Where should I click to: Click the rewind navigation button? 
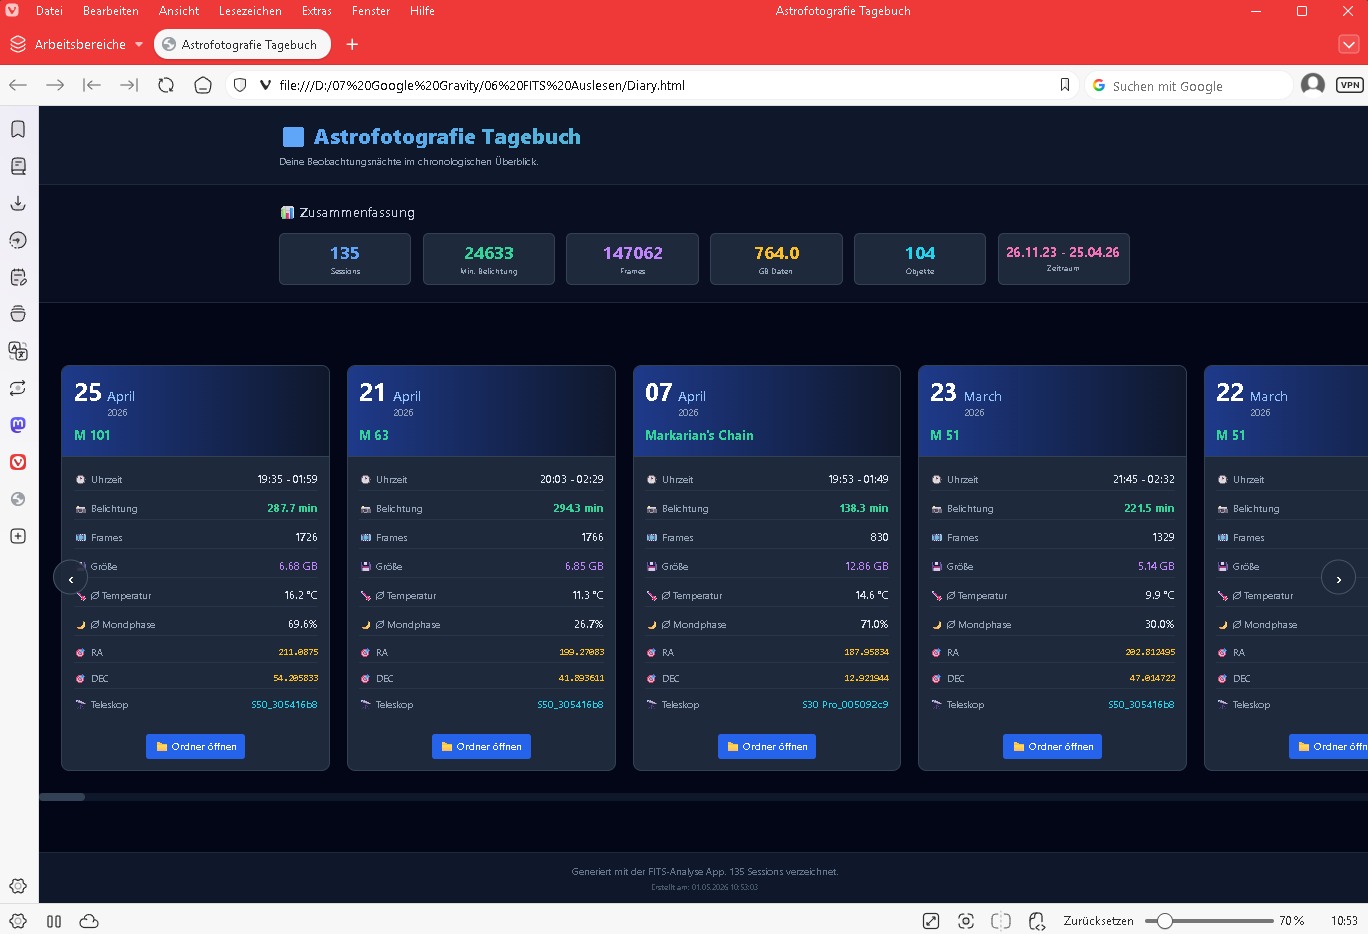click(92, 85)
